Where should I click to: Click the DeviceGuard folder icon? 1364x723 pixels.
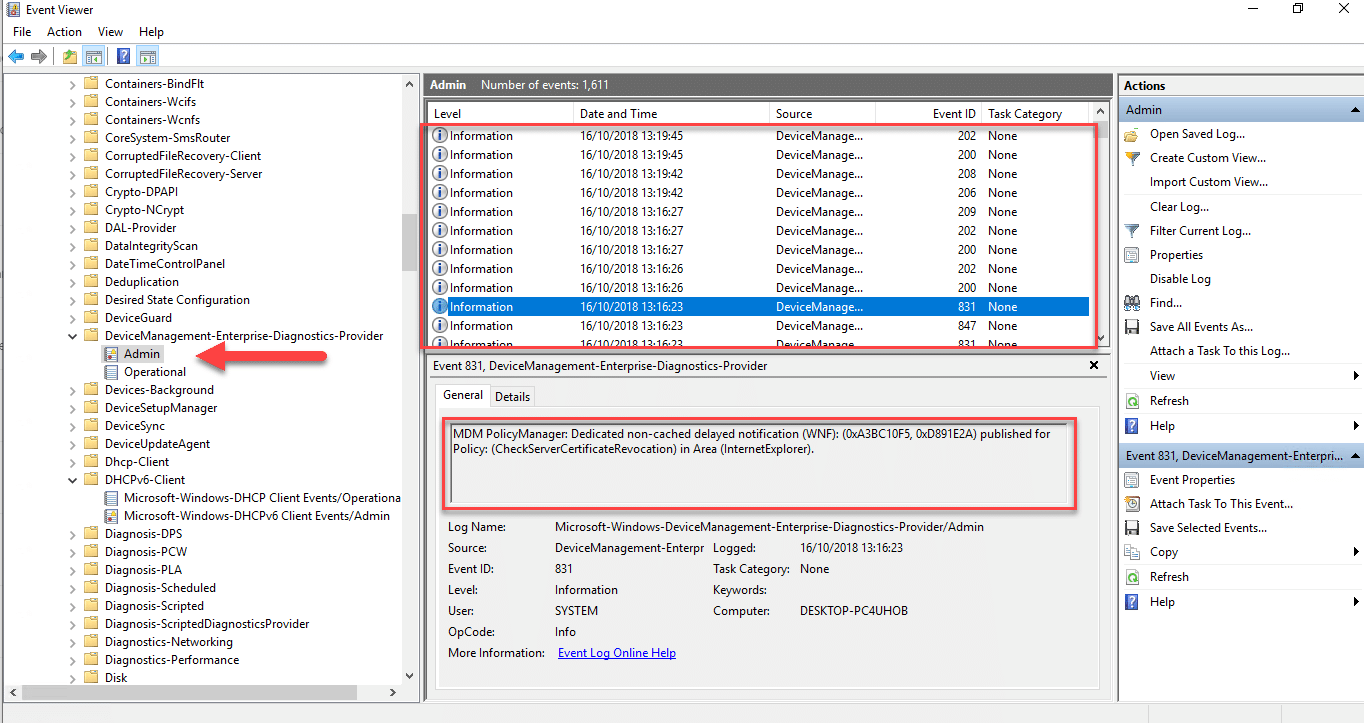pos(91,318)
